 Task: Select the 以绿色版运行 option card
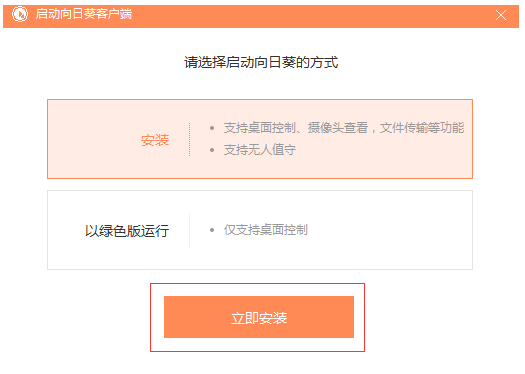pyautogui.click(x=260, y=230)
